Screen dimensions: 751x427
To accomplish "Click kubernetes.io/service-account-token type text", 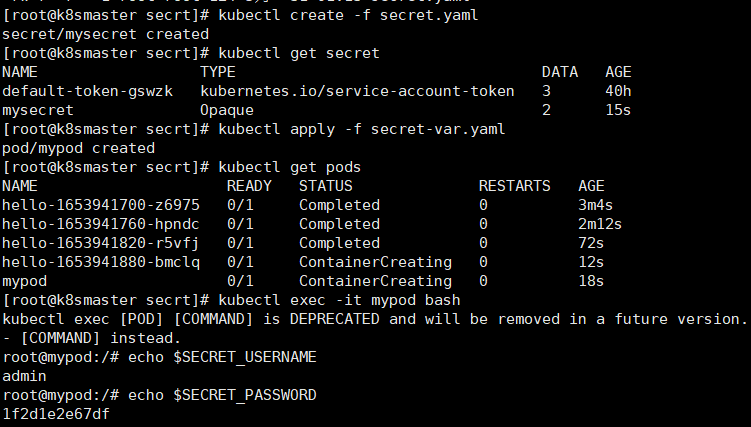I will click(x=357, y=91).
